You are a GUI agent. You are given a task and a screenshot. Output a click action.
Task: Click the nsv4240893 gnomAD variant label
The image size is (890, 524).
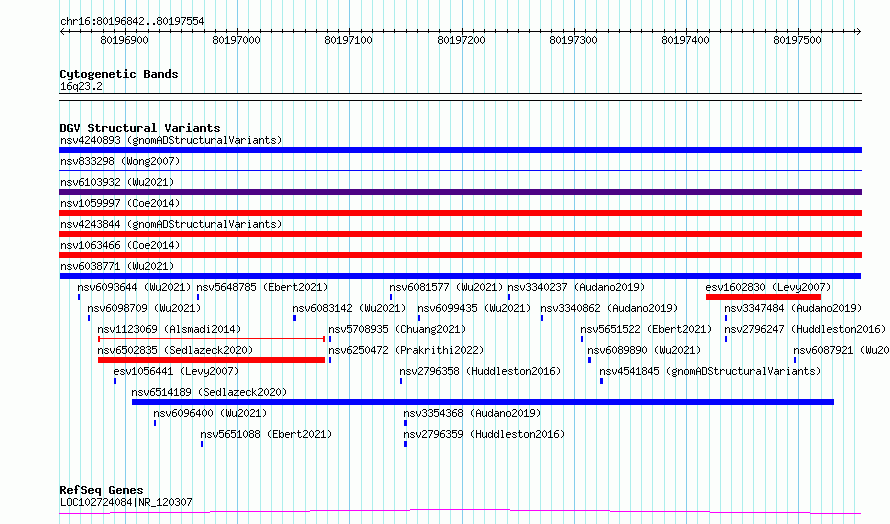[x=171, y=140]
